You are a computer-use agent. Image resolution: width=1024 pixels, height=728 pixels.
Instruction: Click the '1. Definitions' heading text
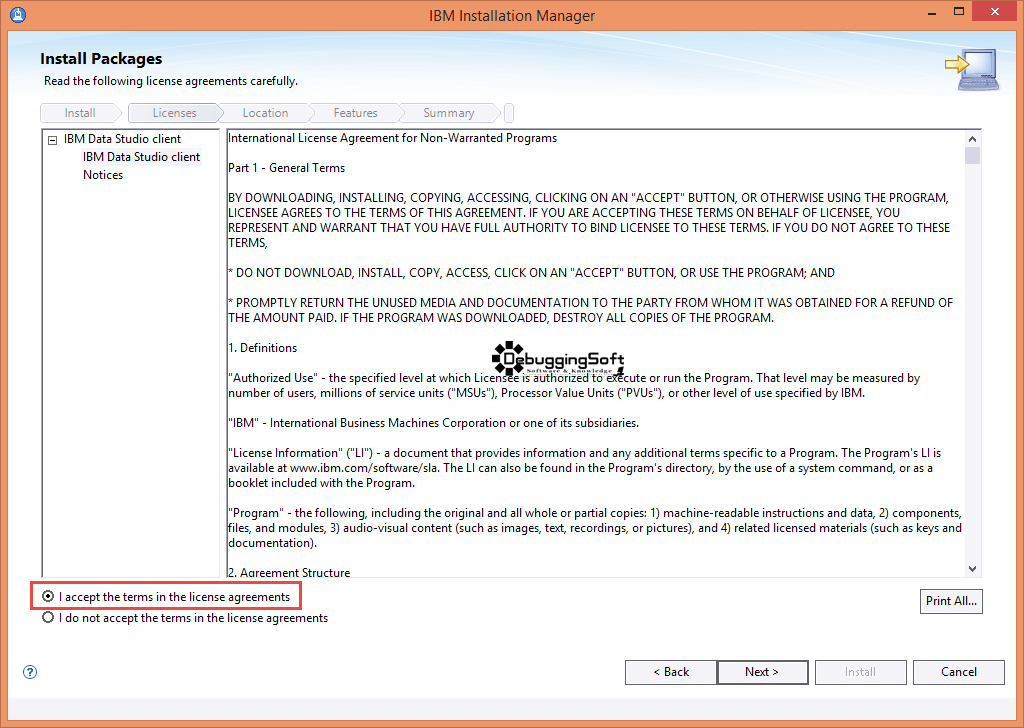click(x=263, y=348)
